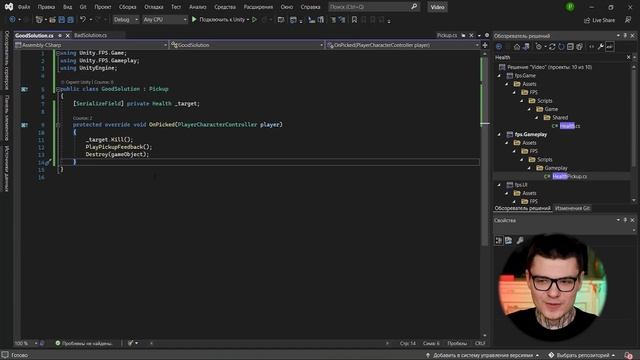The height and width of the screenshot is (360, 640).
Task: Clear the Health search in Solution Explorer
Action: 629,58
